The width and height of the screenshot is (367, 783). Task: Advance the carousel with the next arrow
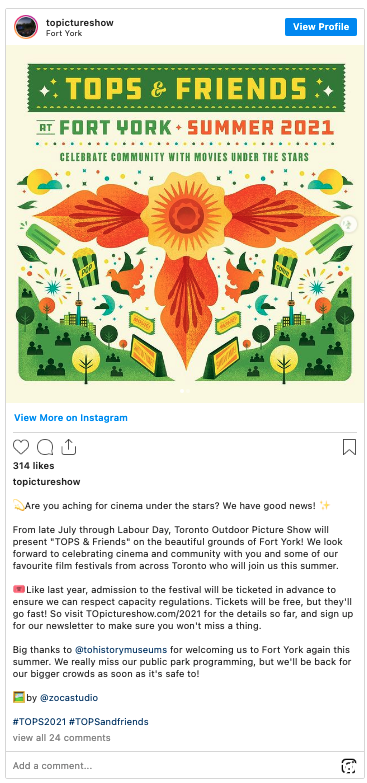(x=351, y=223)
